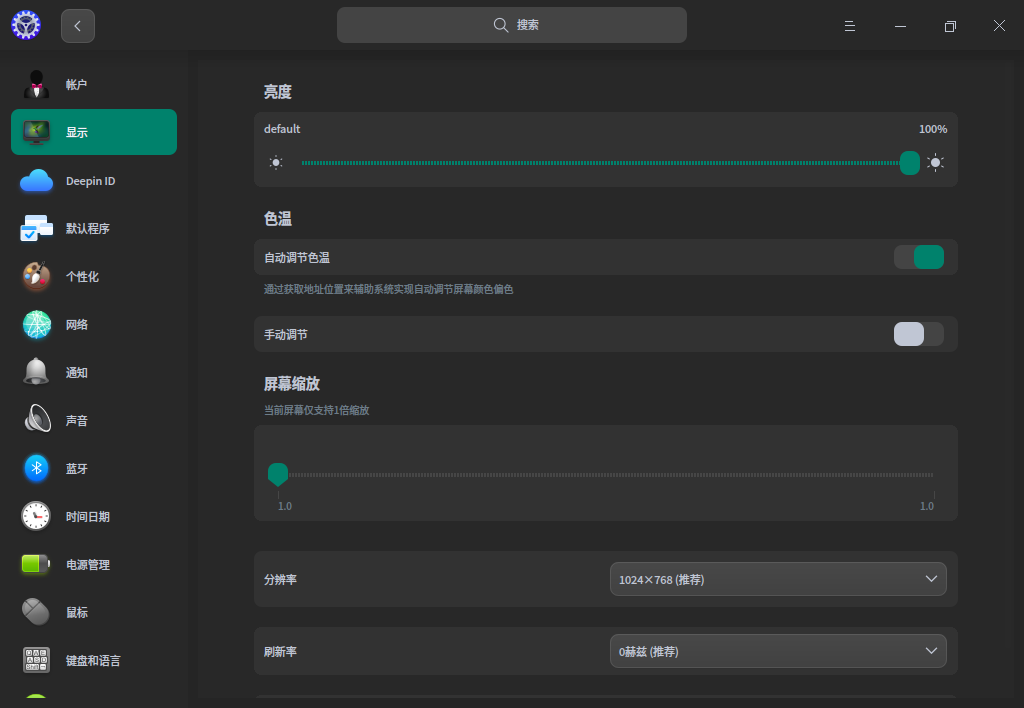Image resolution: width=1024 pixels, height=708 pixels.
Task: Click the brightness slider handle
Action: [910, 163]
